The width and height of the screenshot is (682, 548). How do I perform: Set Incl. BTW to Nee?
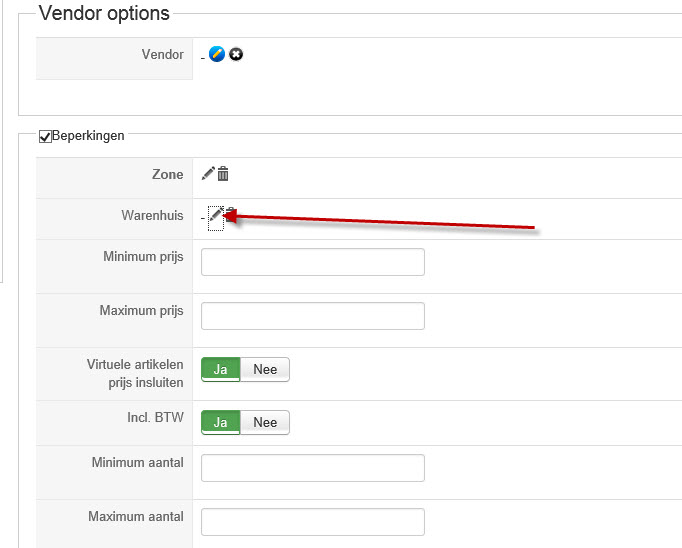coord(265,422)
